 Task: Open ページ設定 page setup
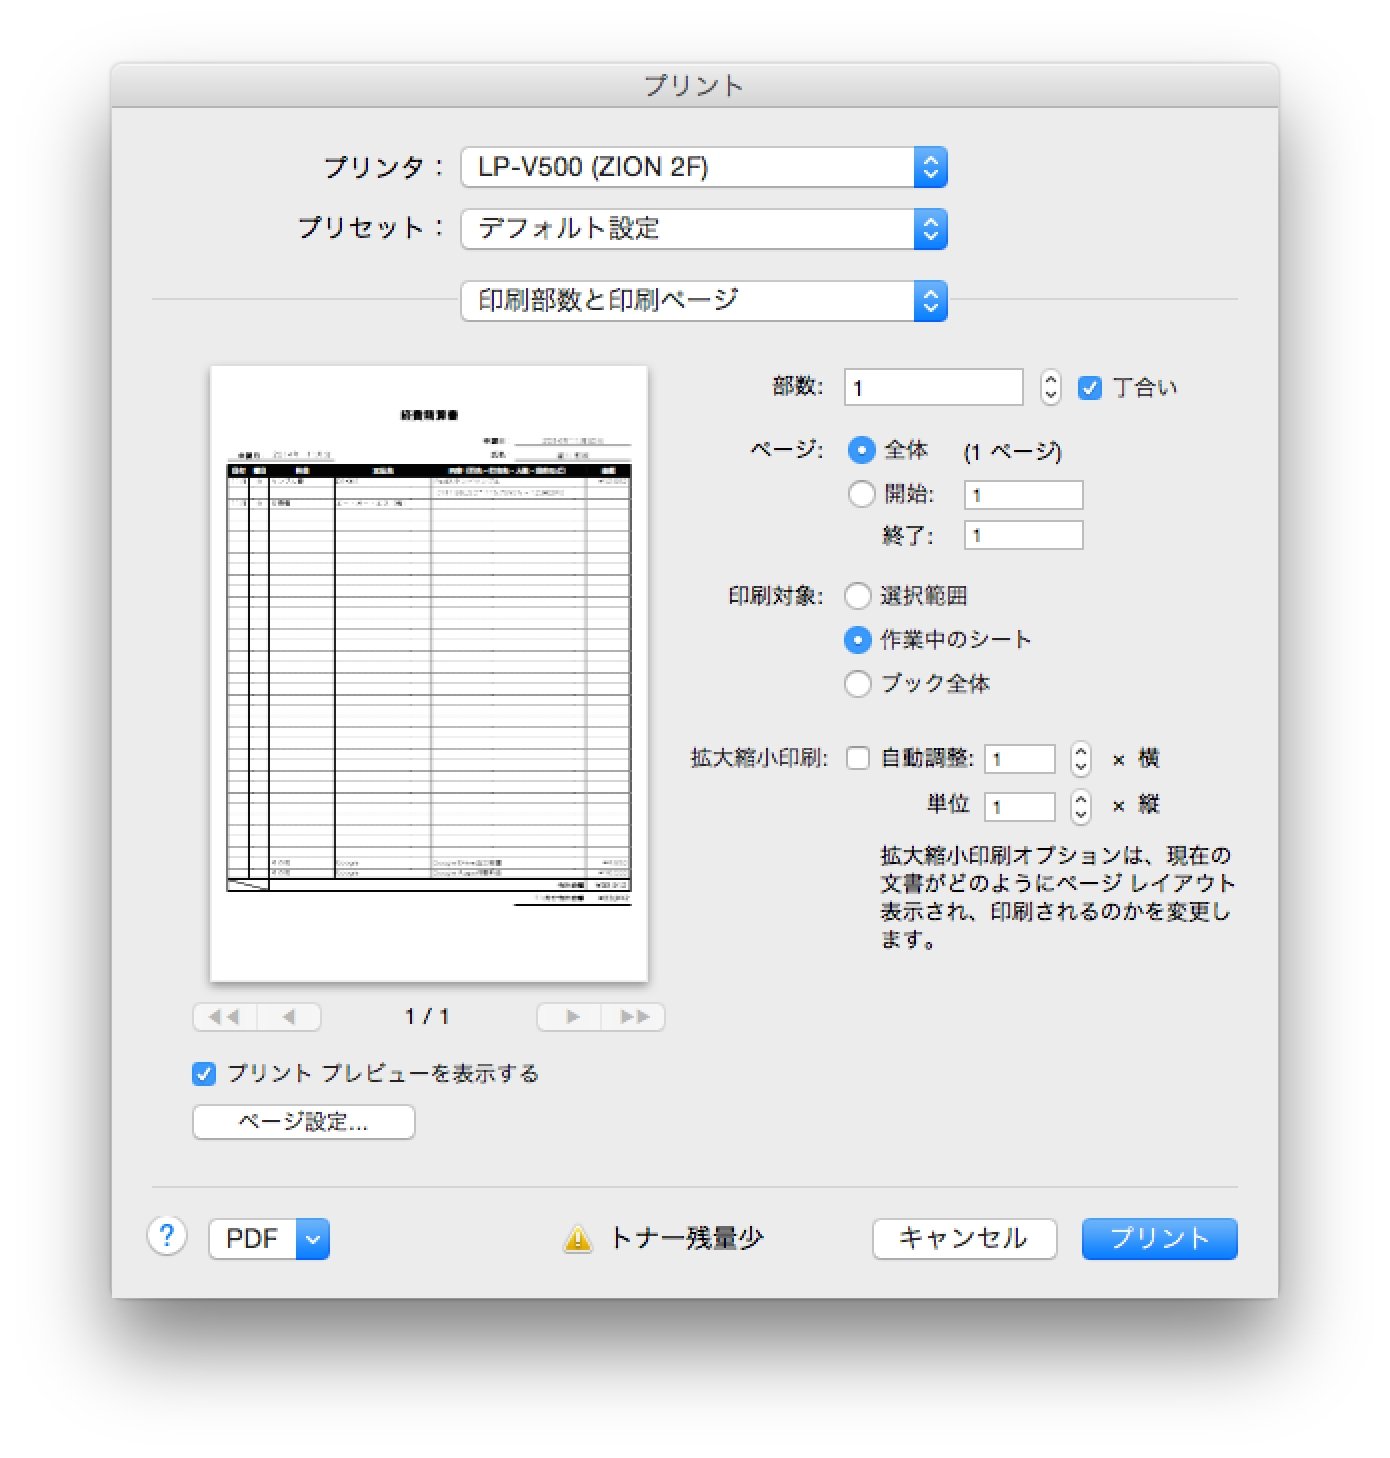point(303,1122)
